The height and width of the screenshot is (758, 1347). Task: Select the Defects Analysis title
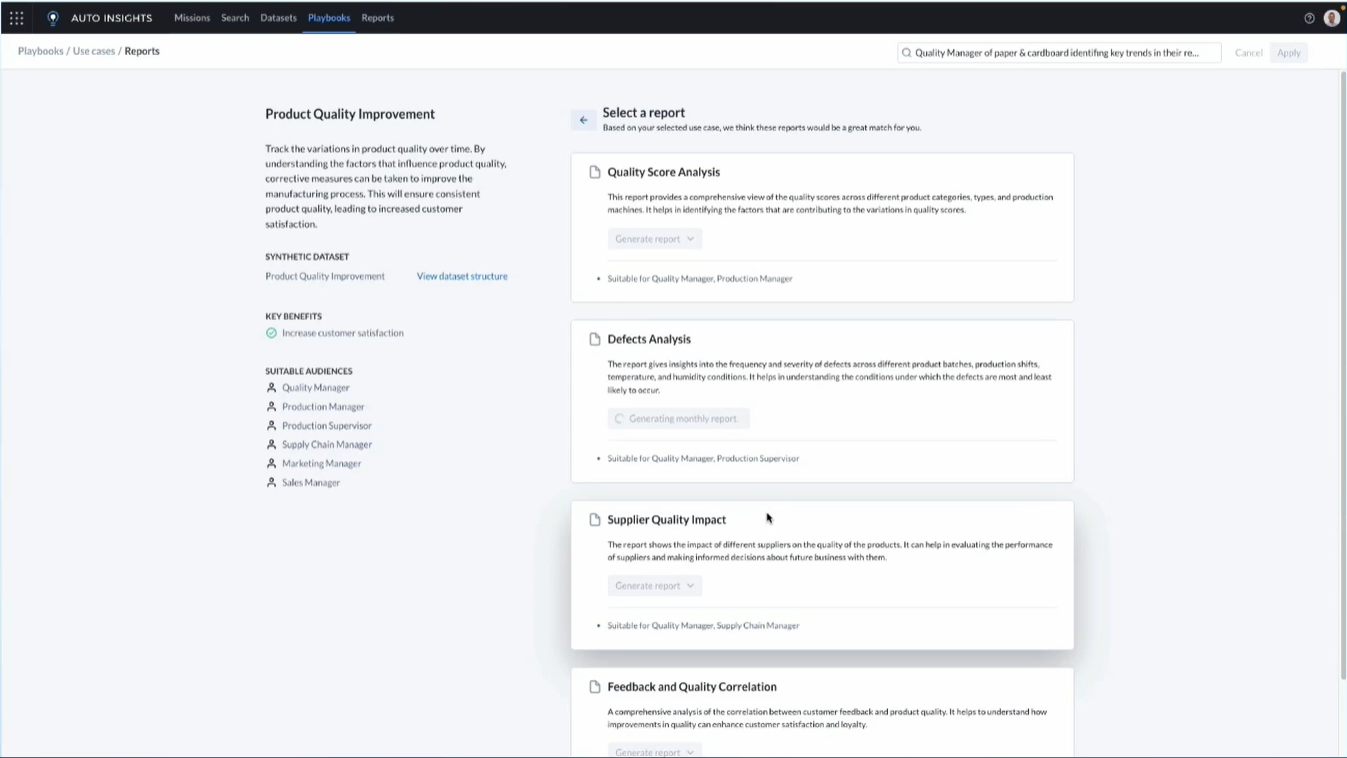click(x=649, y=339)
